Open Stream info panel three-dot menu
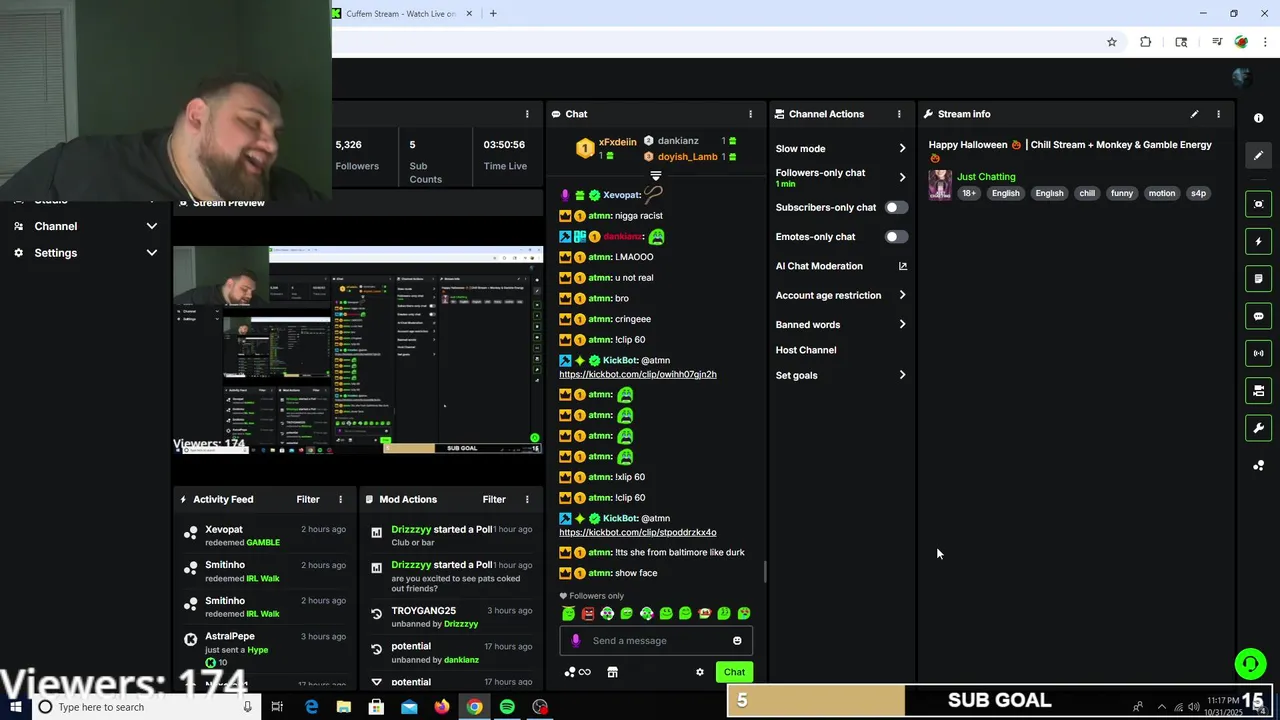 pos(1218,114)
